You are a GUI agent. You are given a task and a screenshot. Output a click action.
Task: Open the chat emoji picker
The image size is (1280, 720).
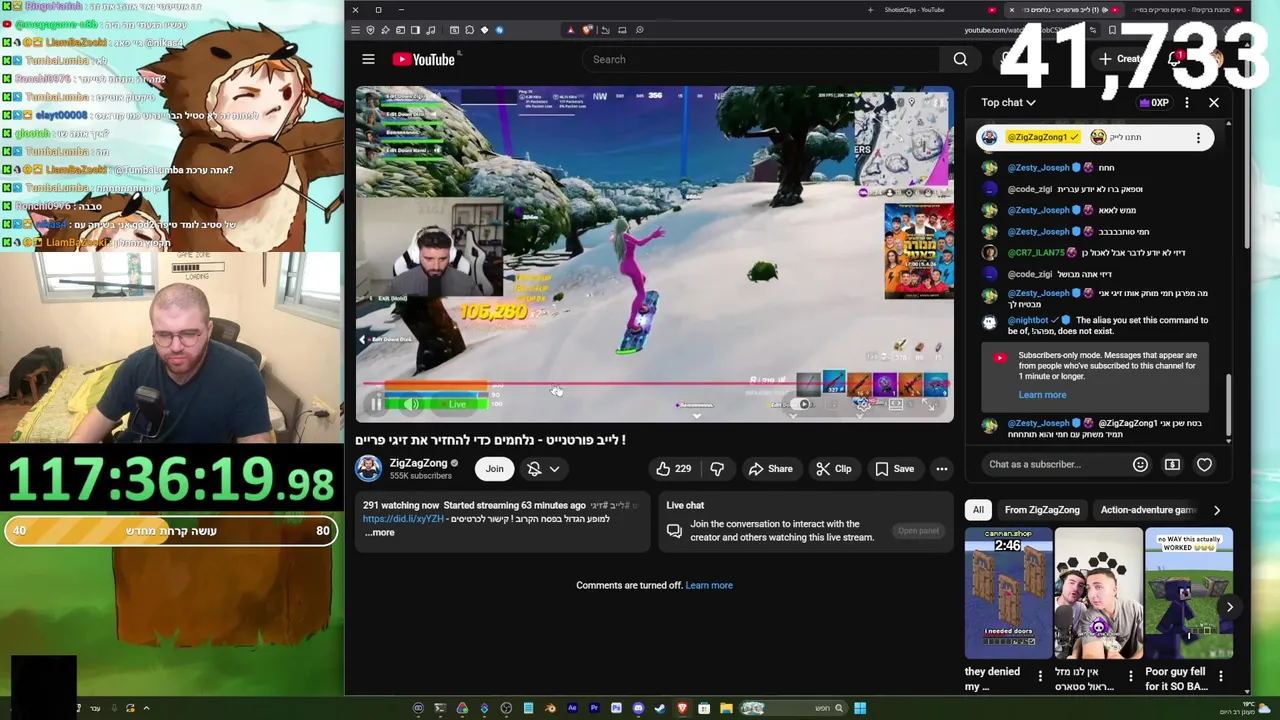(x=1140, y=464)
